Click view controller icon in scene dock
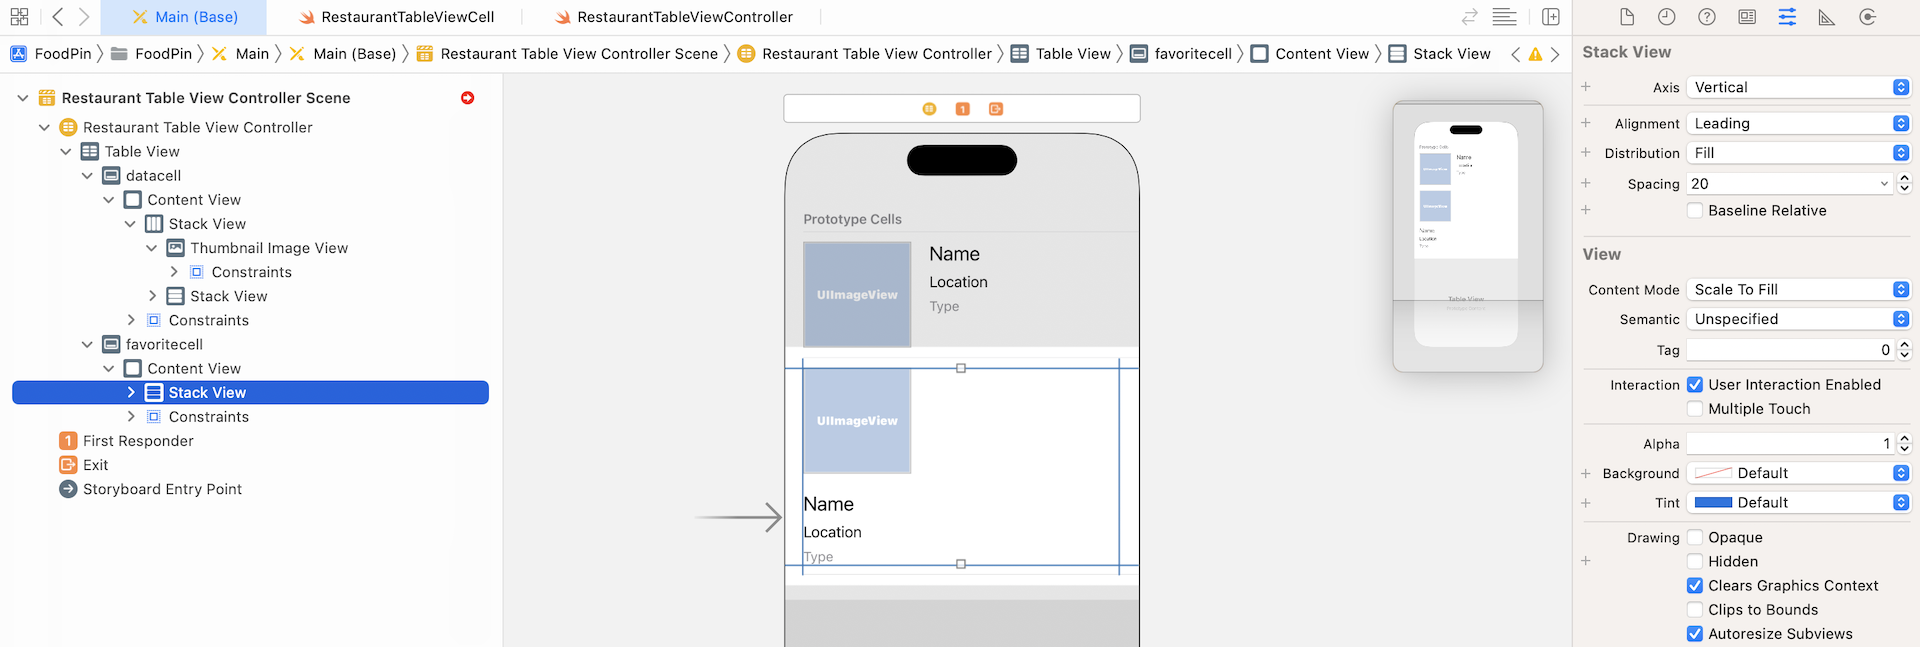 pyautogui.click(x=929, y=109)
